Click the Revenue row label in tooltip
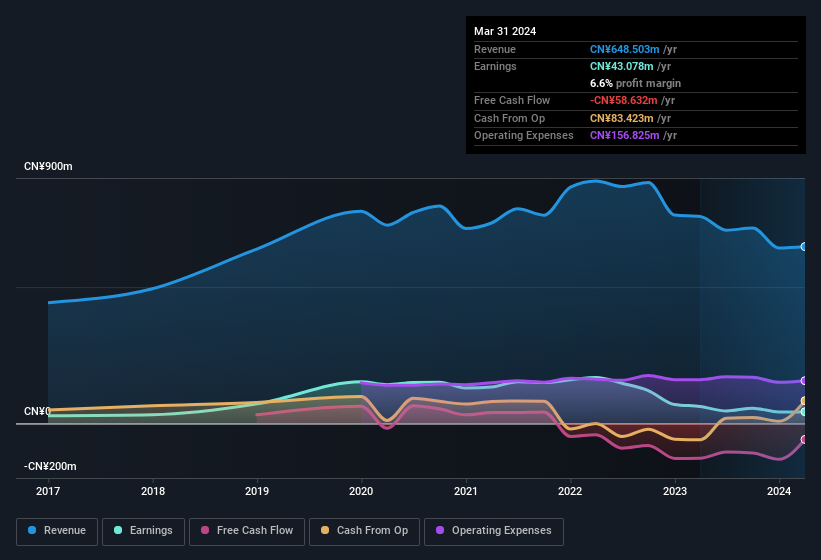The image size is (821, 560). click(x=495, y=49)
